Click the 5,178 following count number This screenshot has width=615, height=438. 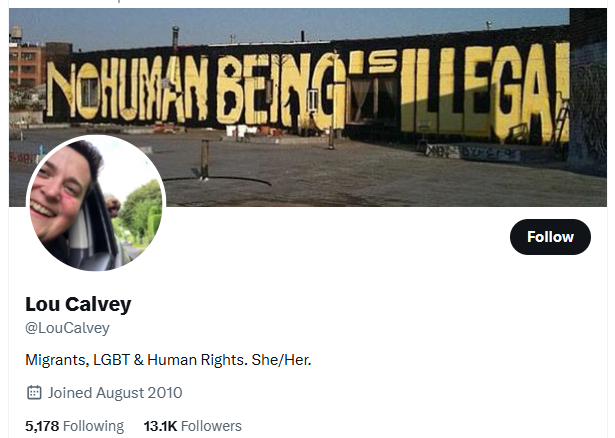[x=42, y=426]
